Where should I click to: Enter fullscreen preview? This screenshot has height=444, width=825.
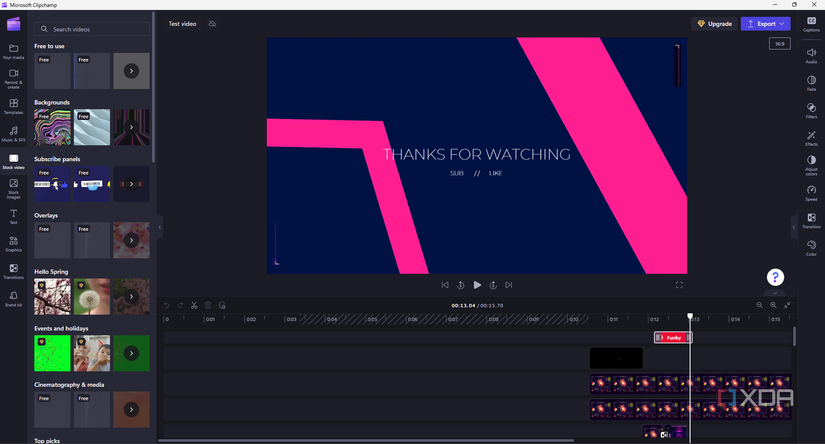(x=679, y=285)
